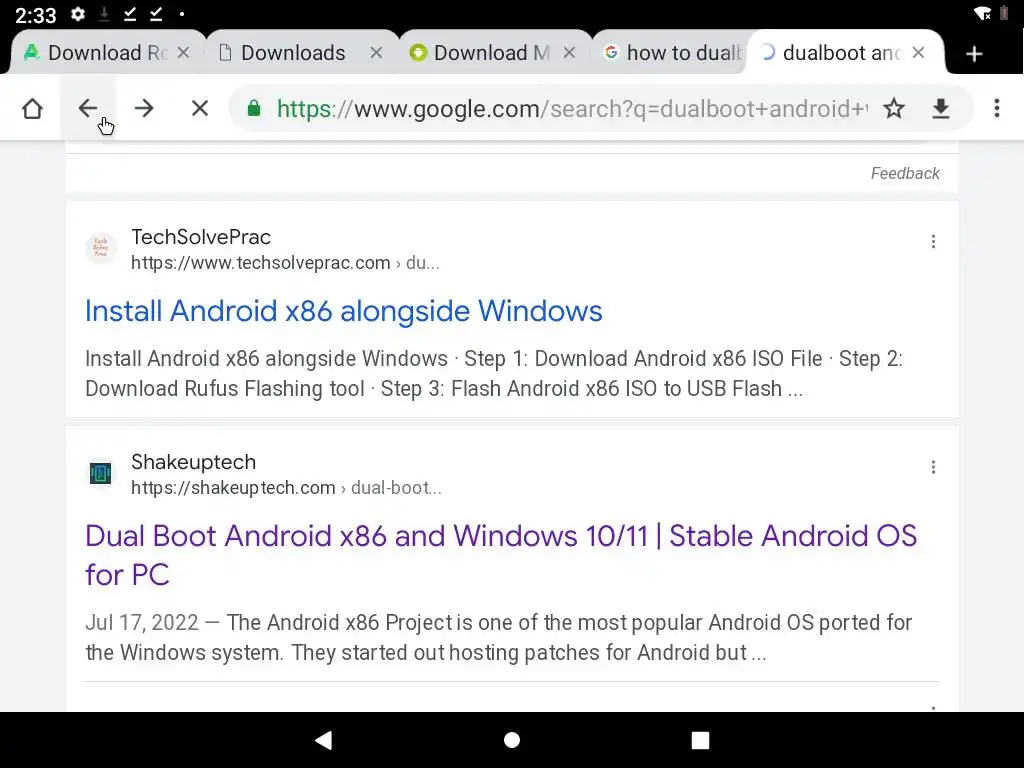Click Shakeuptech site favicon
The width and height of the screenshot is (1024, 768).
tap(101, 473)
